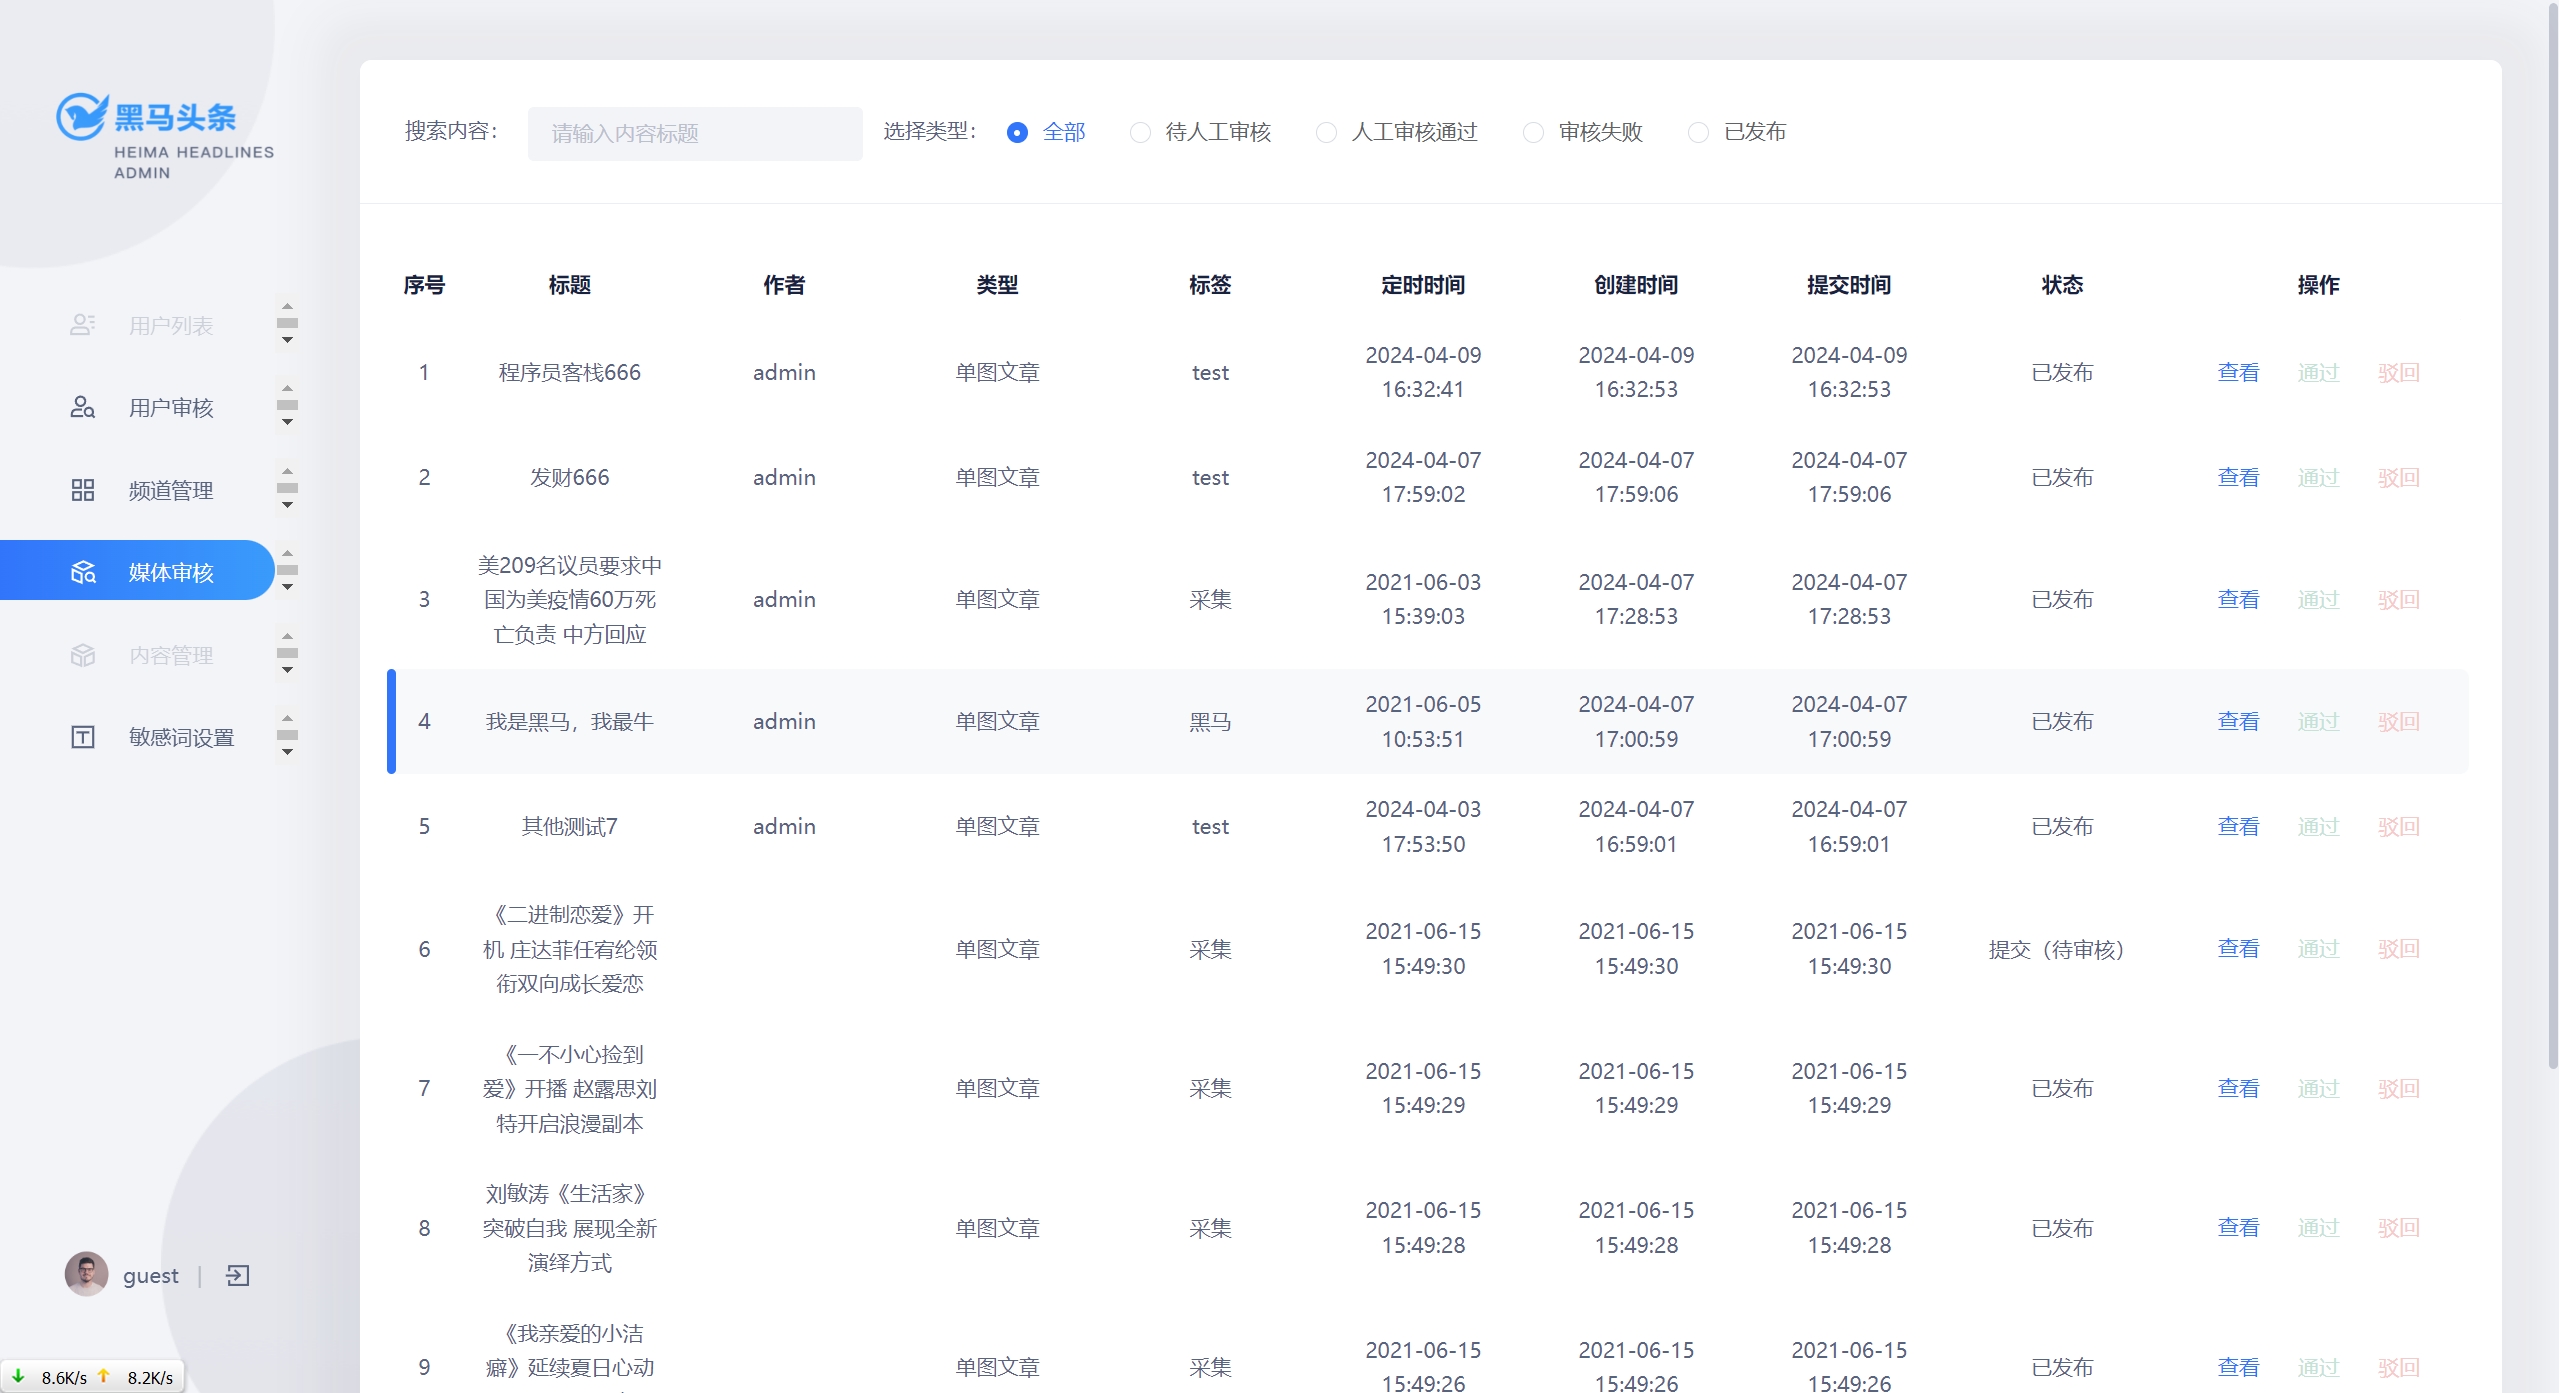
Task: Approve the 《二进制恋爱》 article with 通过
Action: [x=2318, y=948]
